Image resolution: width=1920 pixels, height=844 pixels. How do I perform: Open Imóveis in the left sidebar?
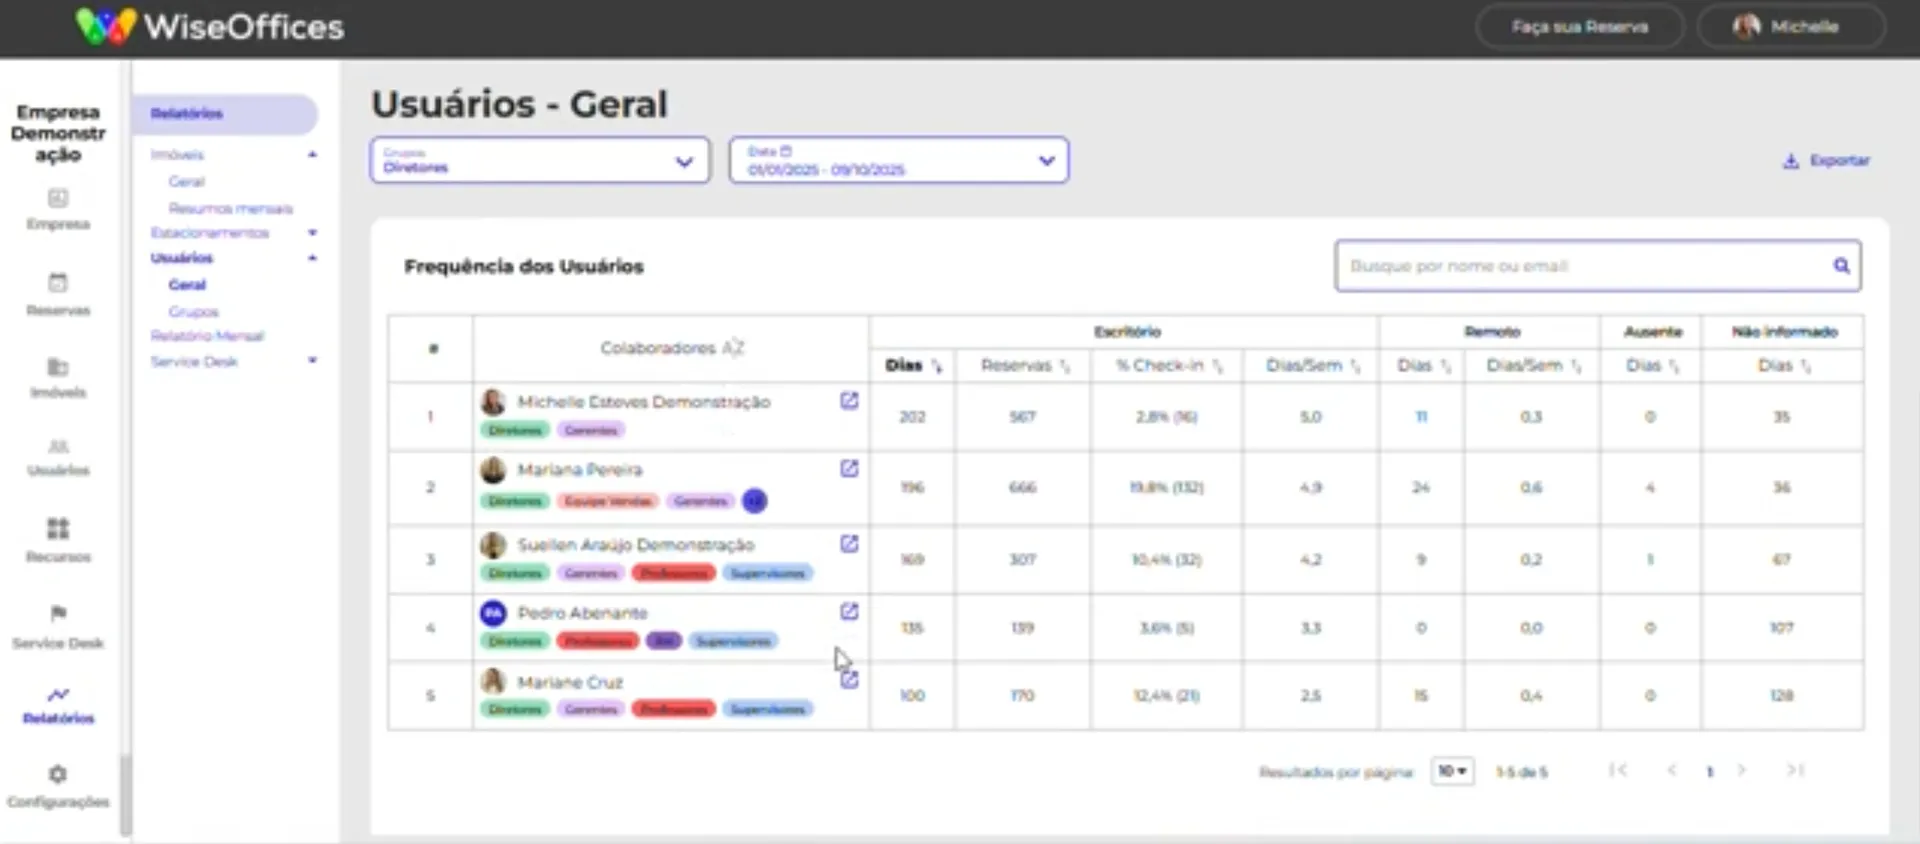(x=58, y=378)
